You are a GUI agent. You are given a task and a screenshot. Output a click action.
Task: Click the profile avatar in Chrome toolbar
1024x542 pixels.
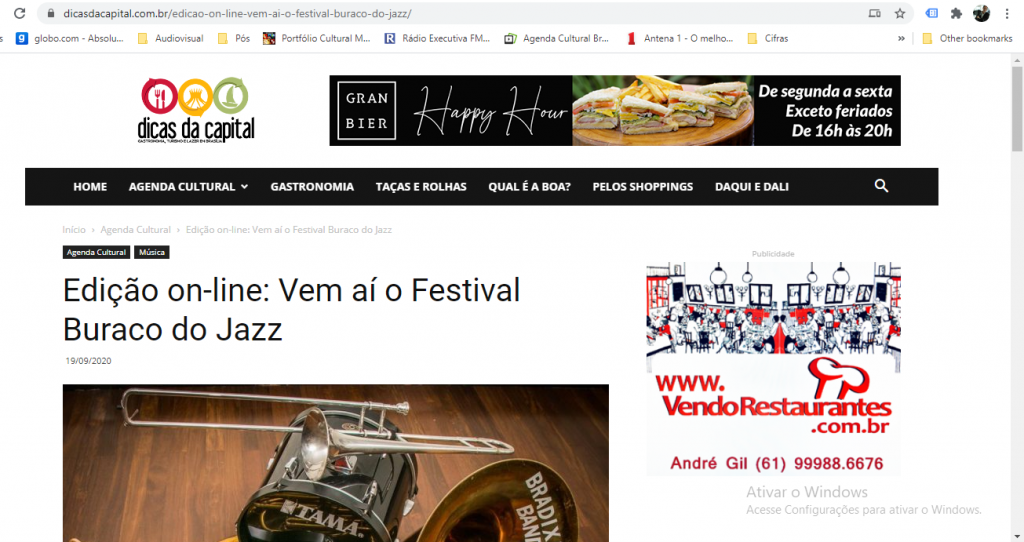pos(981,13)
